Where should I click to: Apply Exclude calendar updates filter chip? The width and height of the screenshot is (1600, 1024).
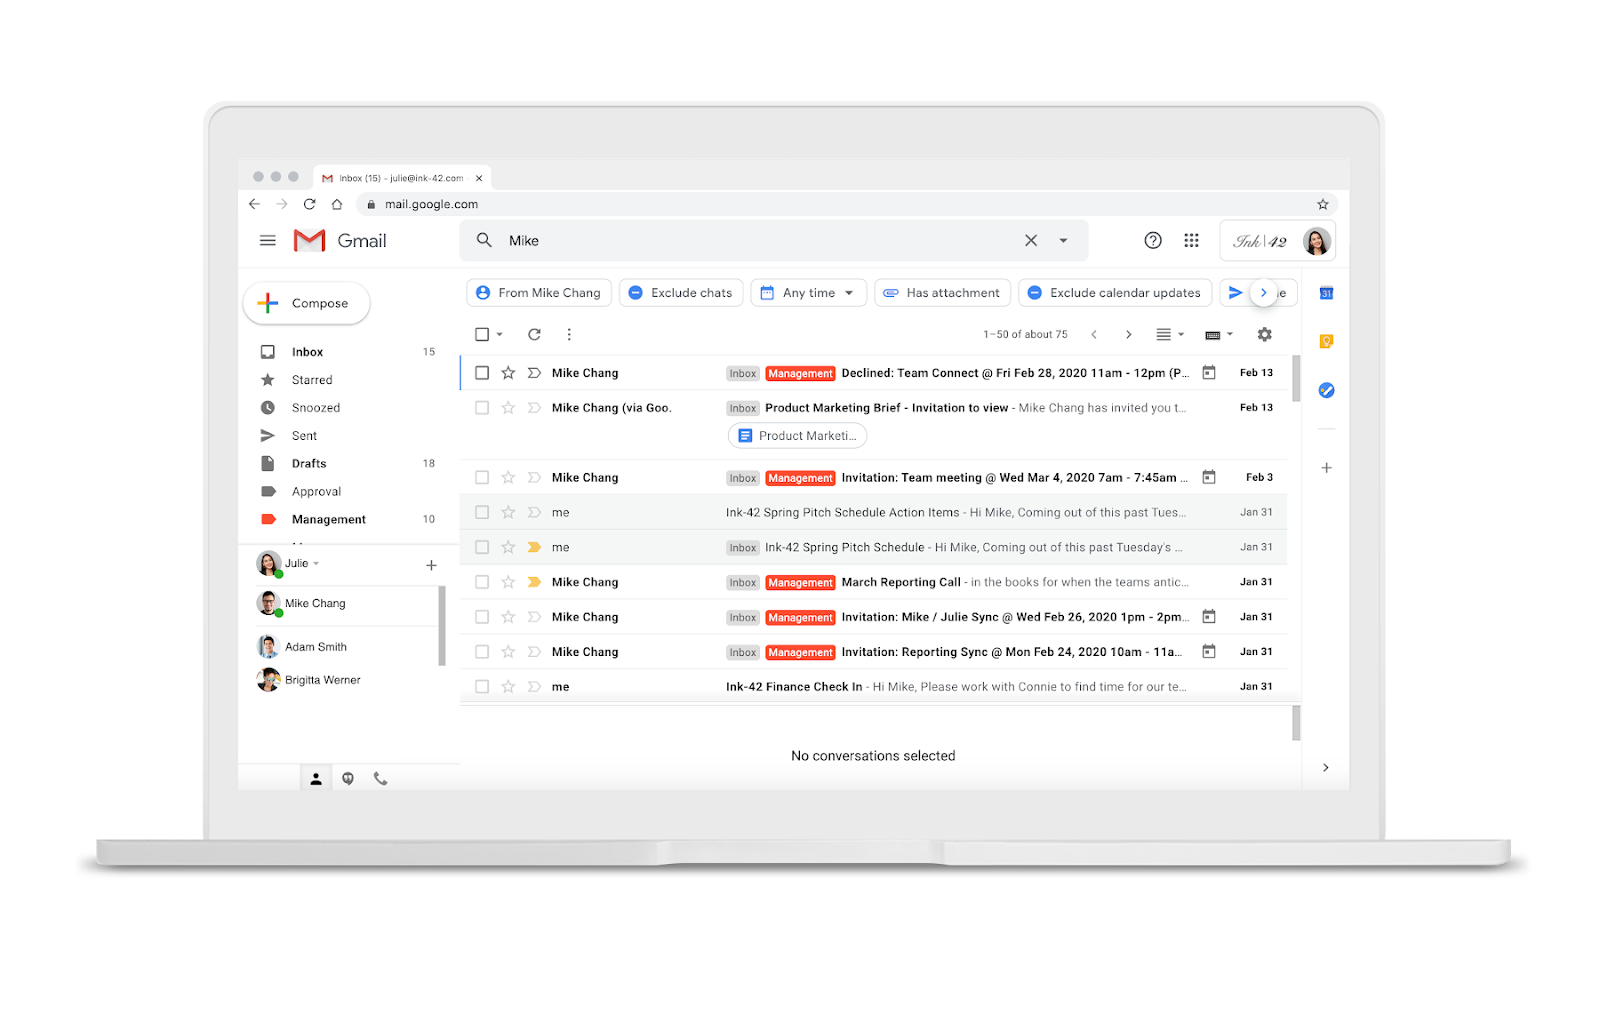tap(1115, 293)
